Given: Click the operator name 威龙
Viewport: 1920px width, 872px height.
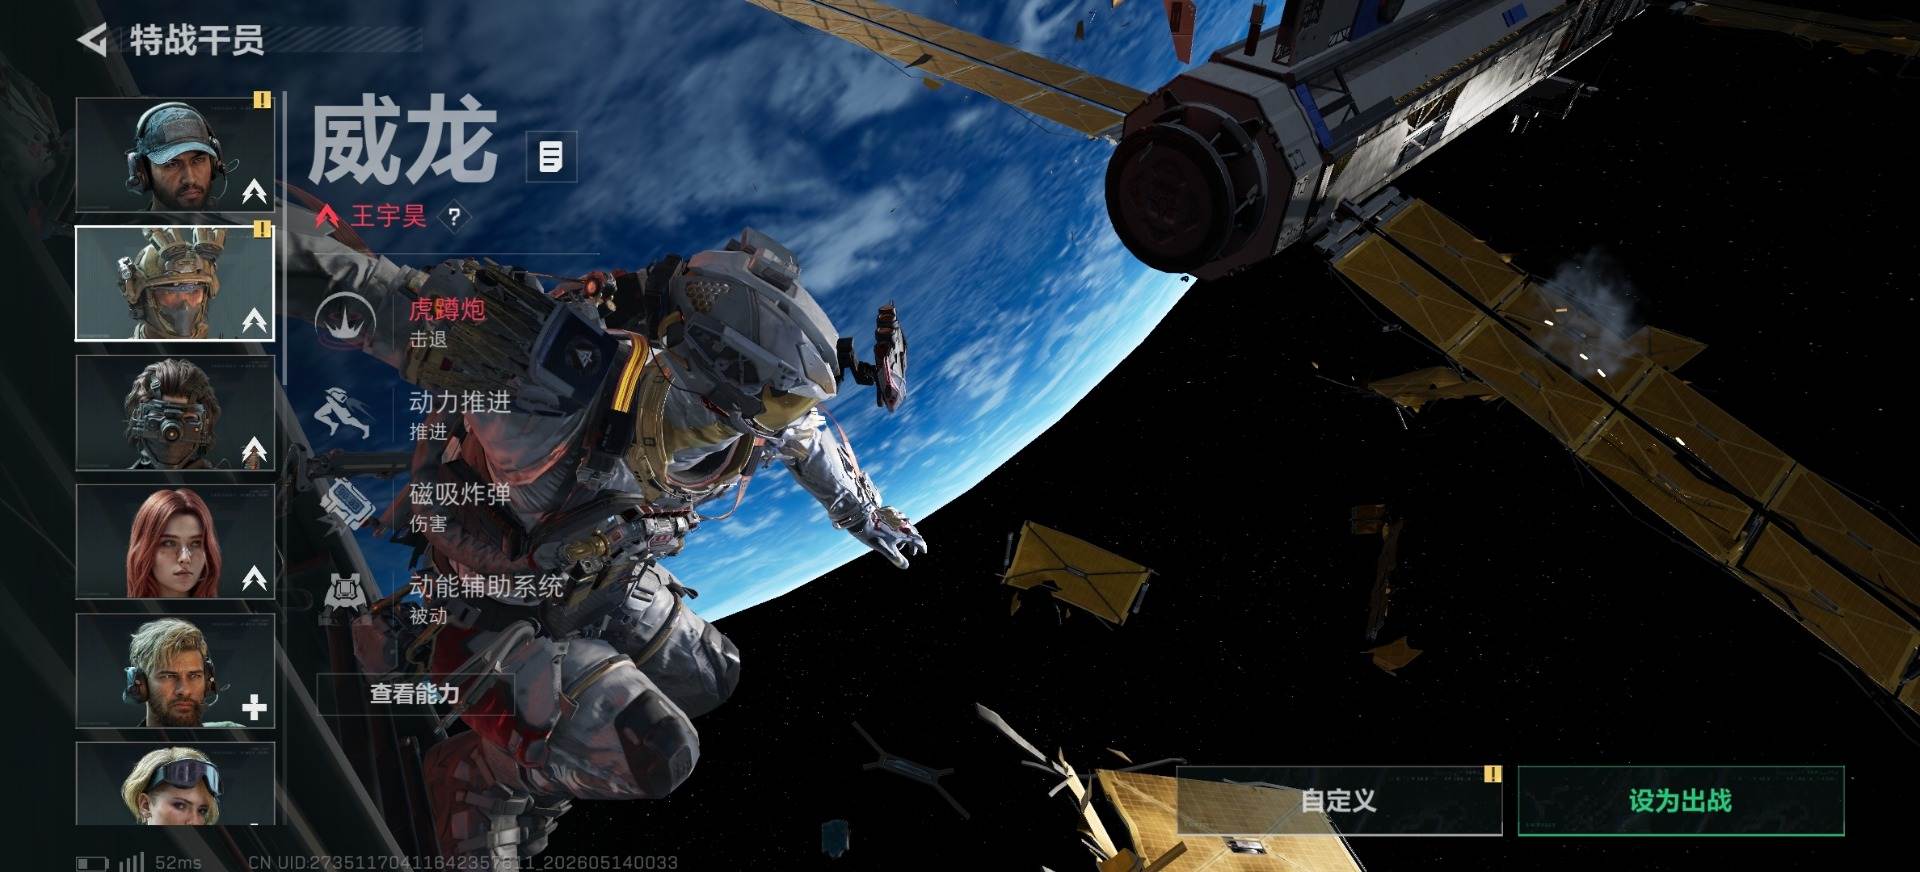Looking at the screenshot, I should (x=403, y=141).
